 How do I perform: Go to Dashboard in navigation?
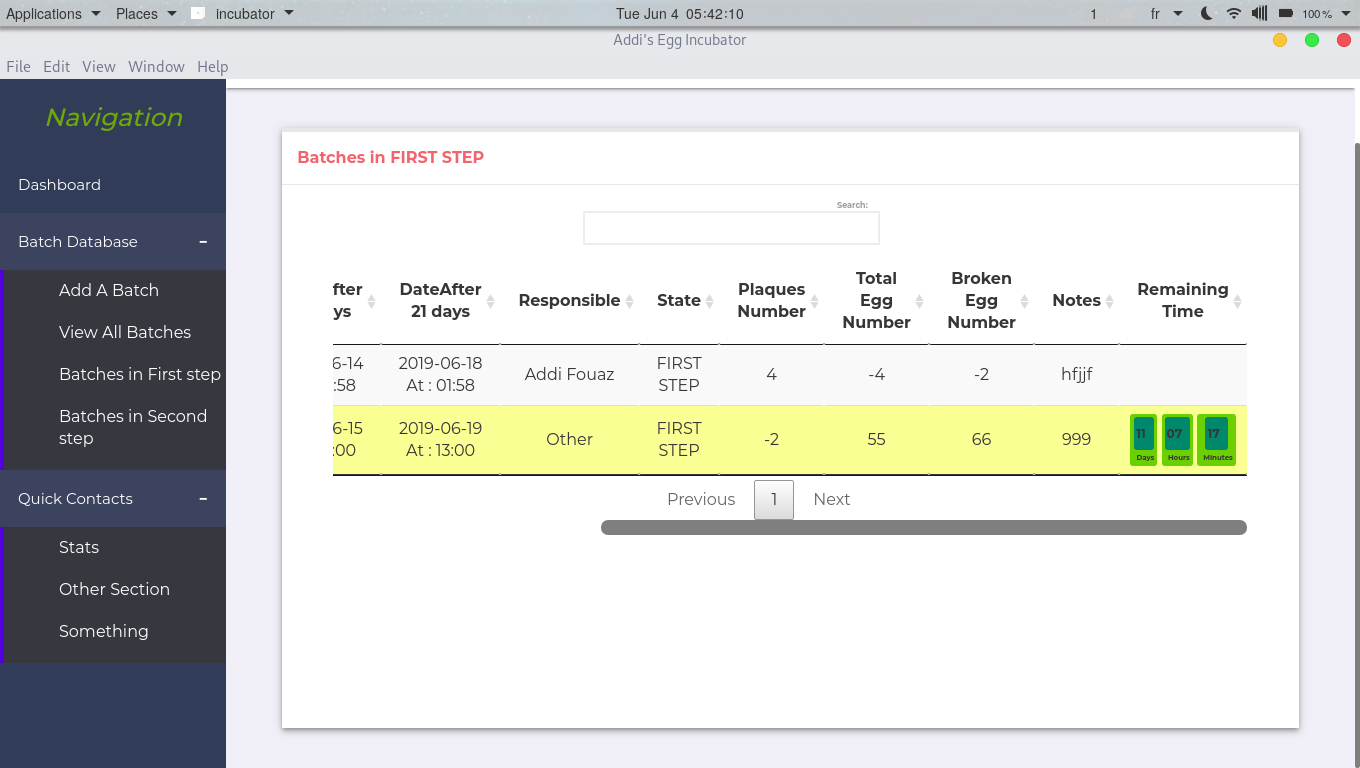[59, 184]
